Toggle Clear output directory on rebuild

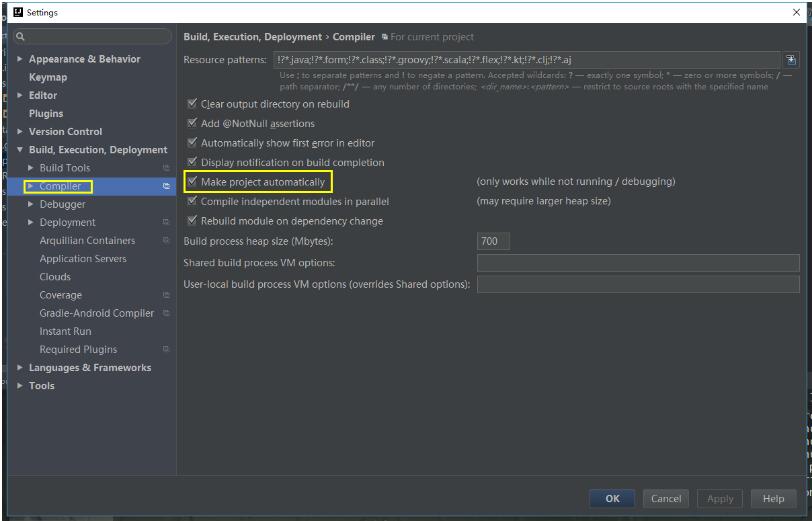[192, 104]
